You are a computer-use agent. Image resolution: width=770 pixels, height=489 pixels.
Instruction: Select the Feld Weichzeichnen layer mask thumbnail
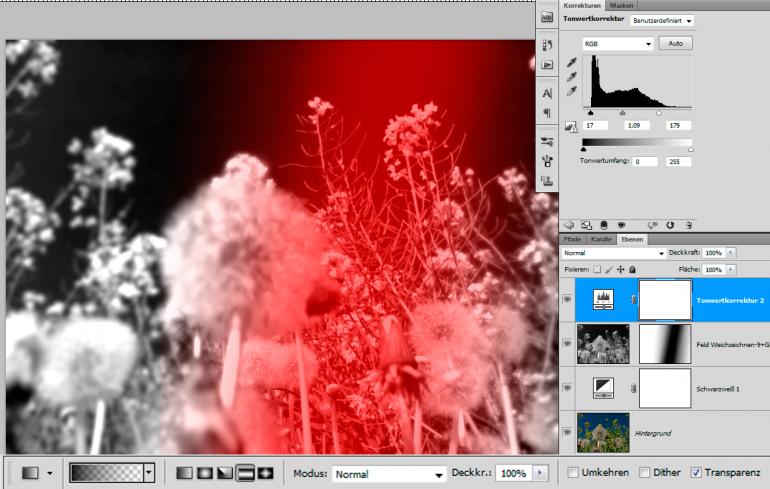665,344
